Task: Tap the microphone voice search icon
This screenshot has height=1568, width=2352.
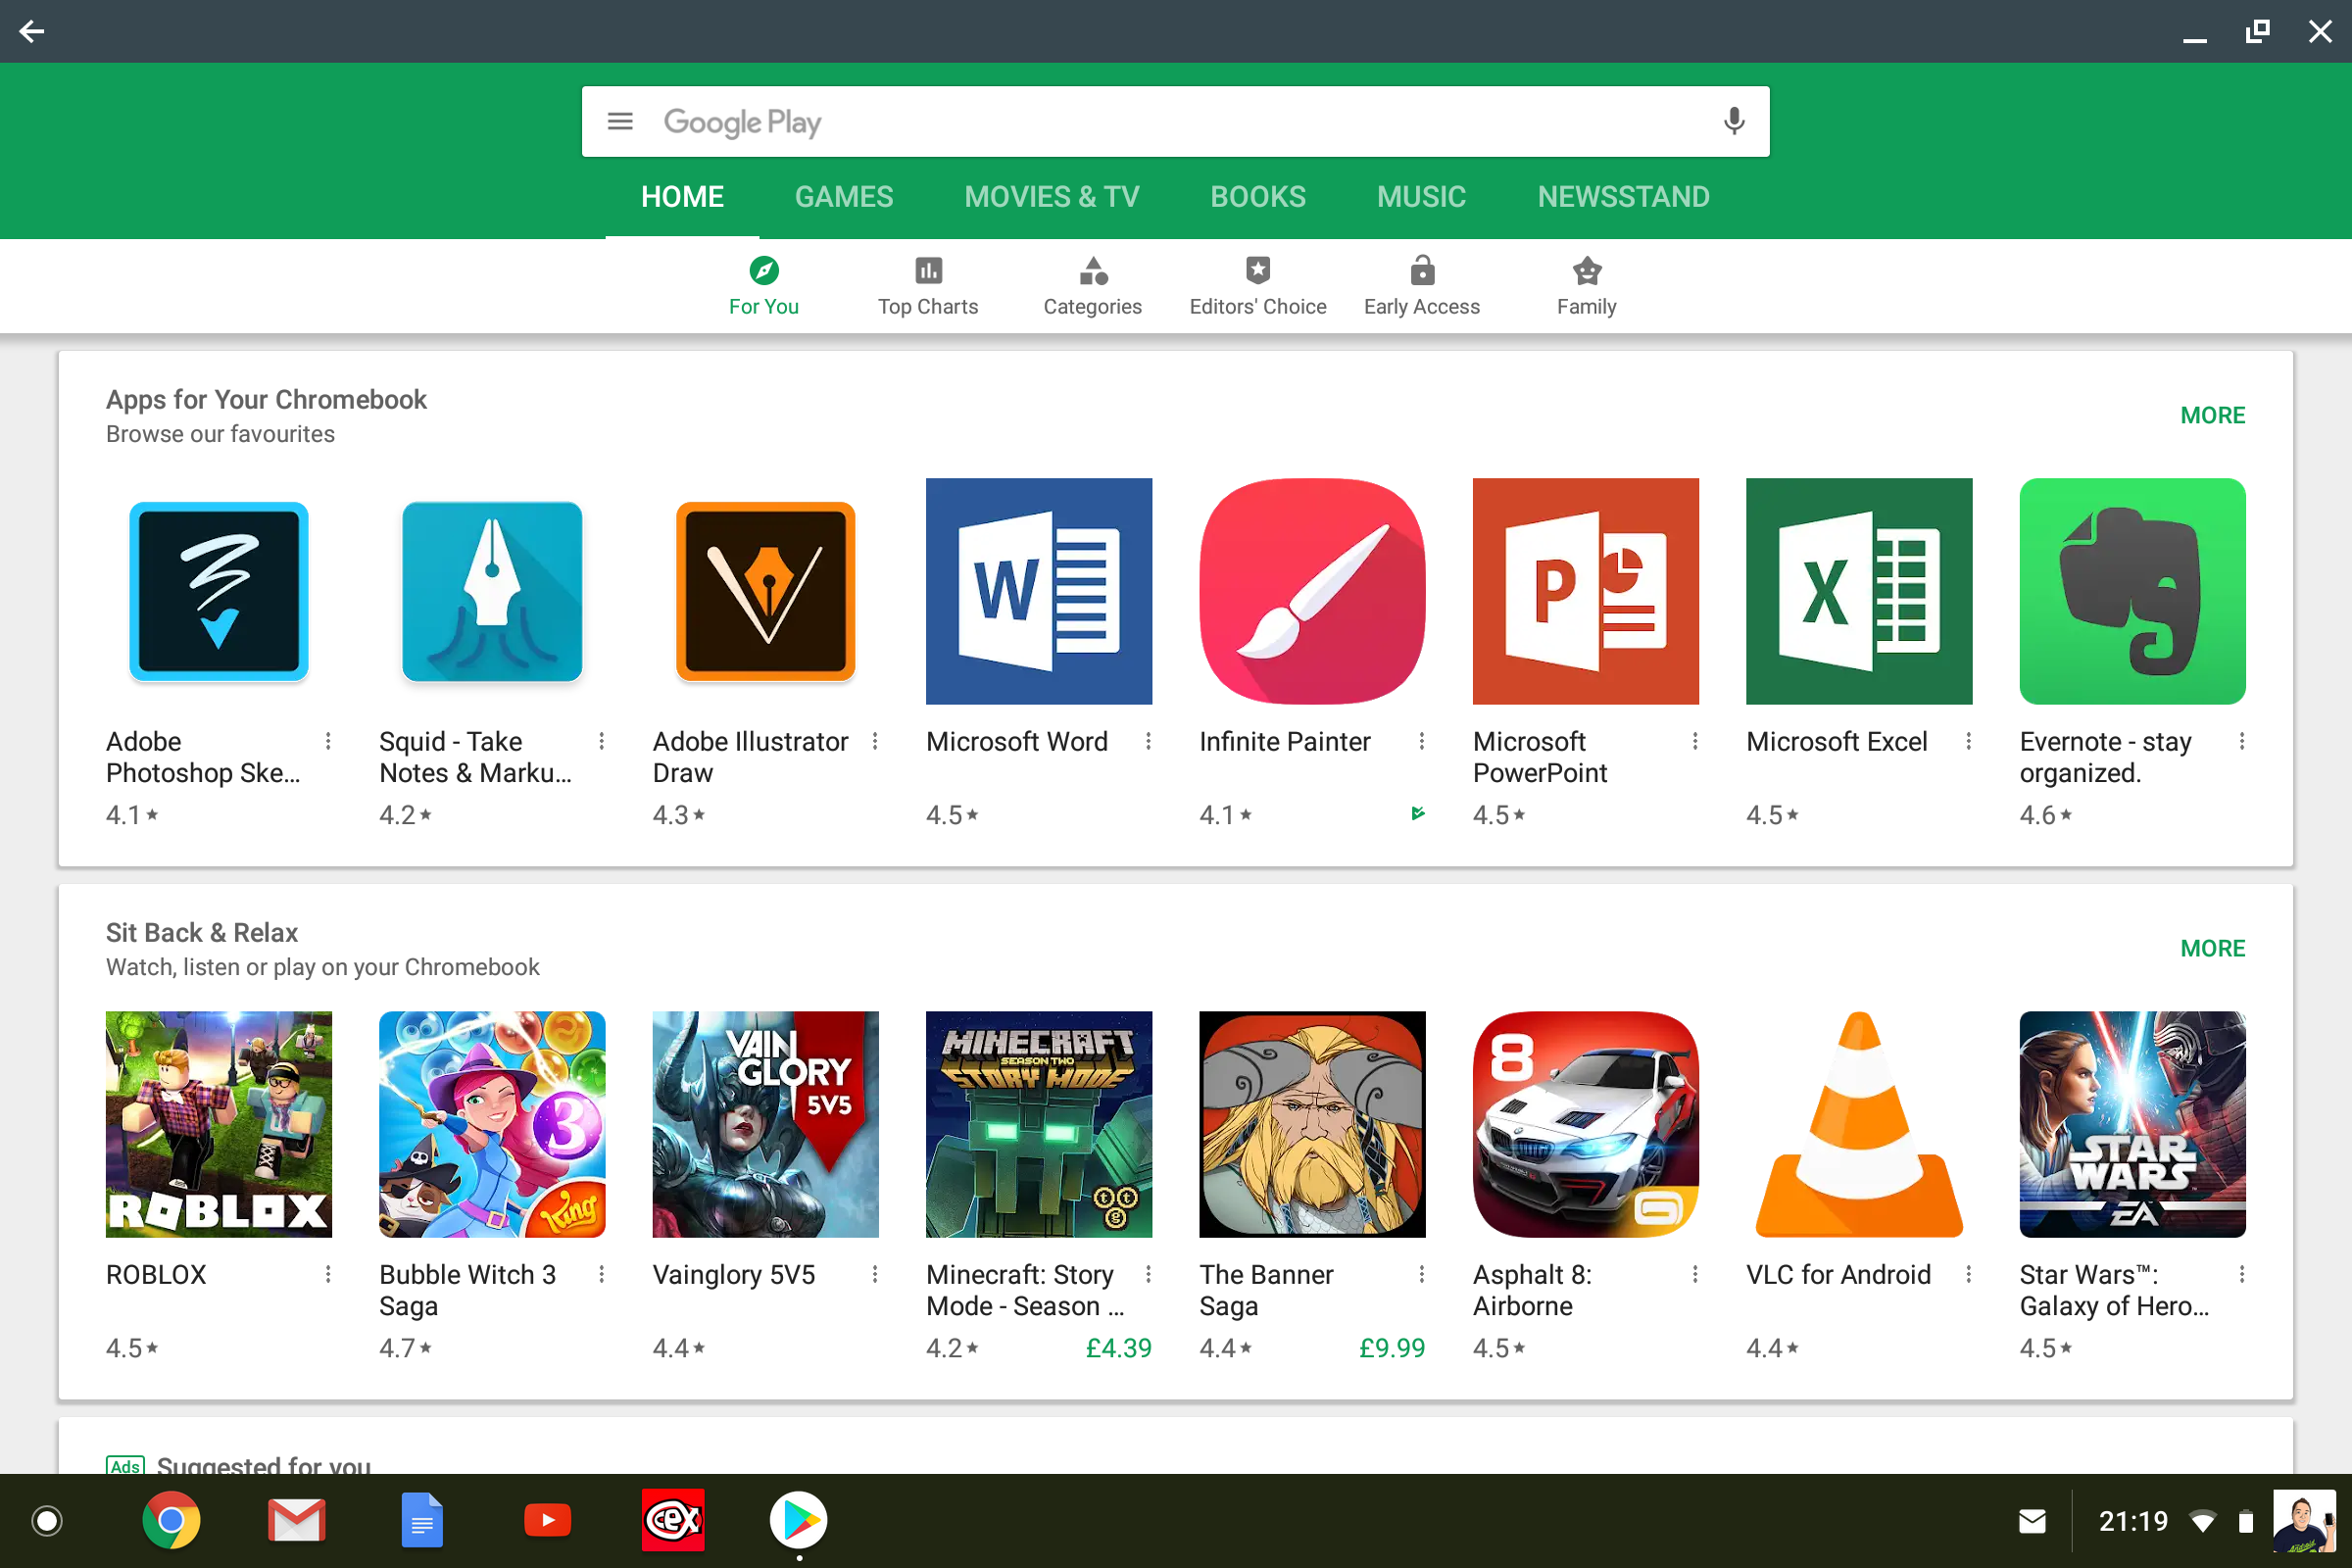Action: pos(1734,122)
